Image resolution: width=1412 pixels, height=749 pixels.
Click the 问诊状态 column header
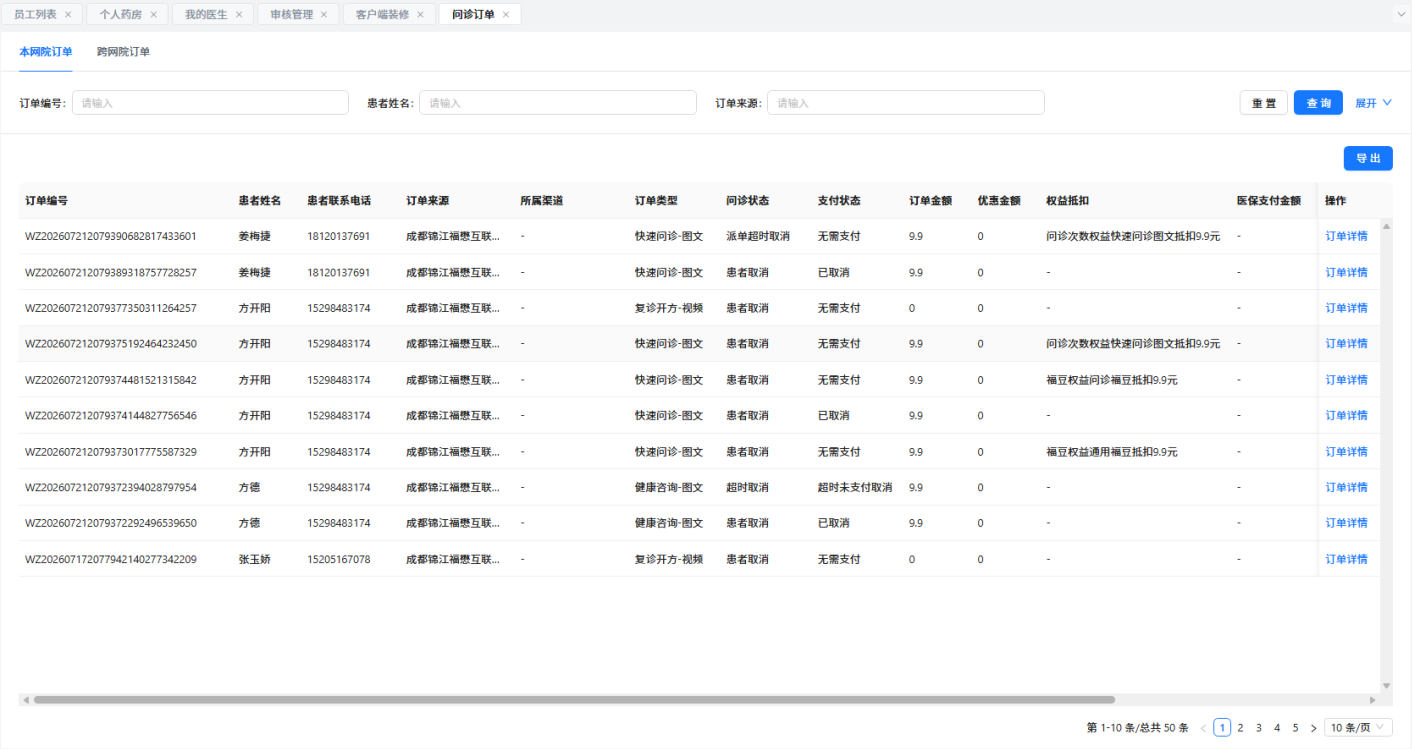[x=747, y=201]
